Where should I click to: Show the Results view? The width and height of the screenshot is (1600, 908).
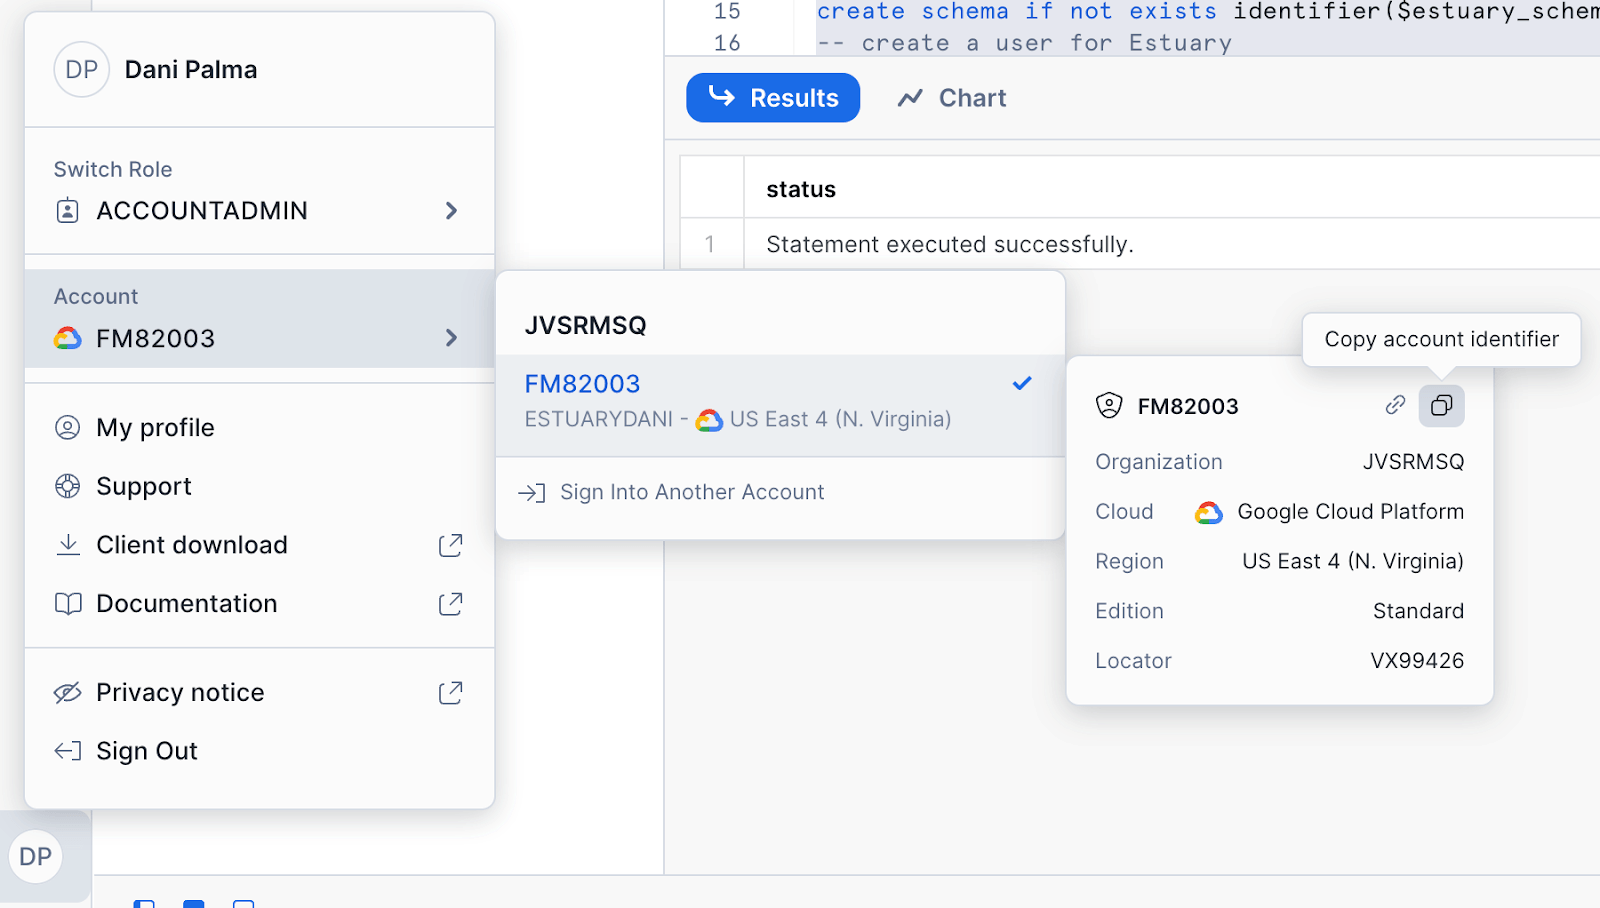click(x=773, y=98)
